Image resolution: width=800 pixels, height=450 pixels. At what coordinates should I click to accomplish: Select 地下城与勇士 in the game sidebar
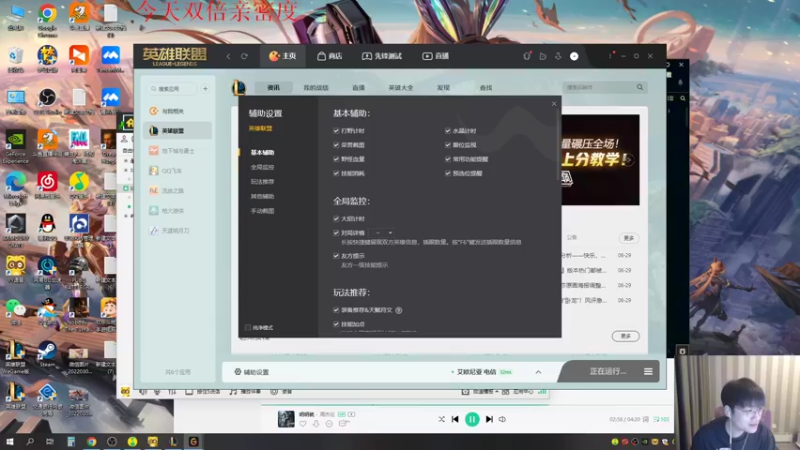[x=178, y=151]
